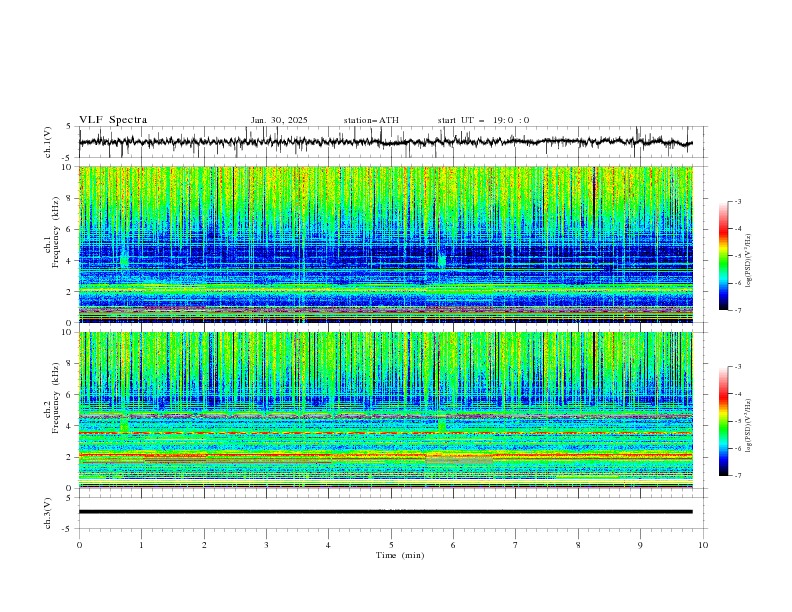Click the "8" tick on the Time axis
This screenshot has height=612, width=792.
578,545
